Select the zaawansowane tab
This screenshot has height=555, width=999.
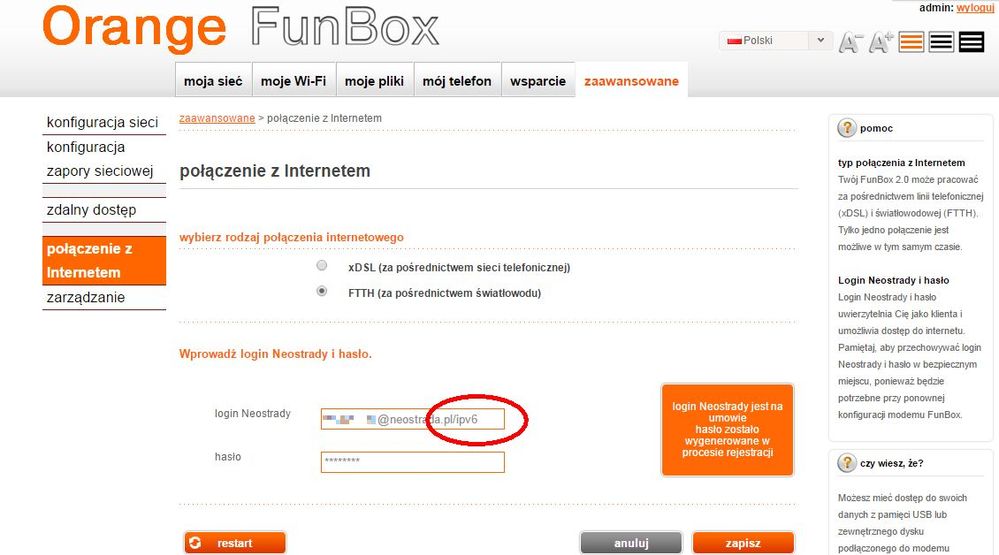[631, 80]
